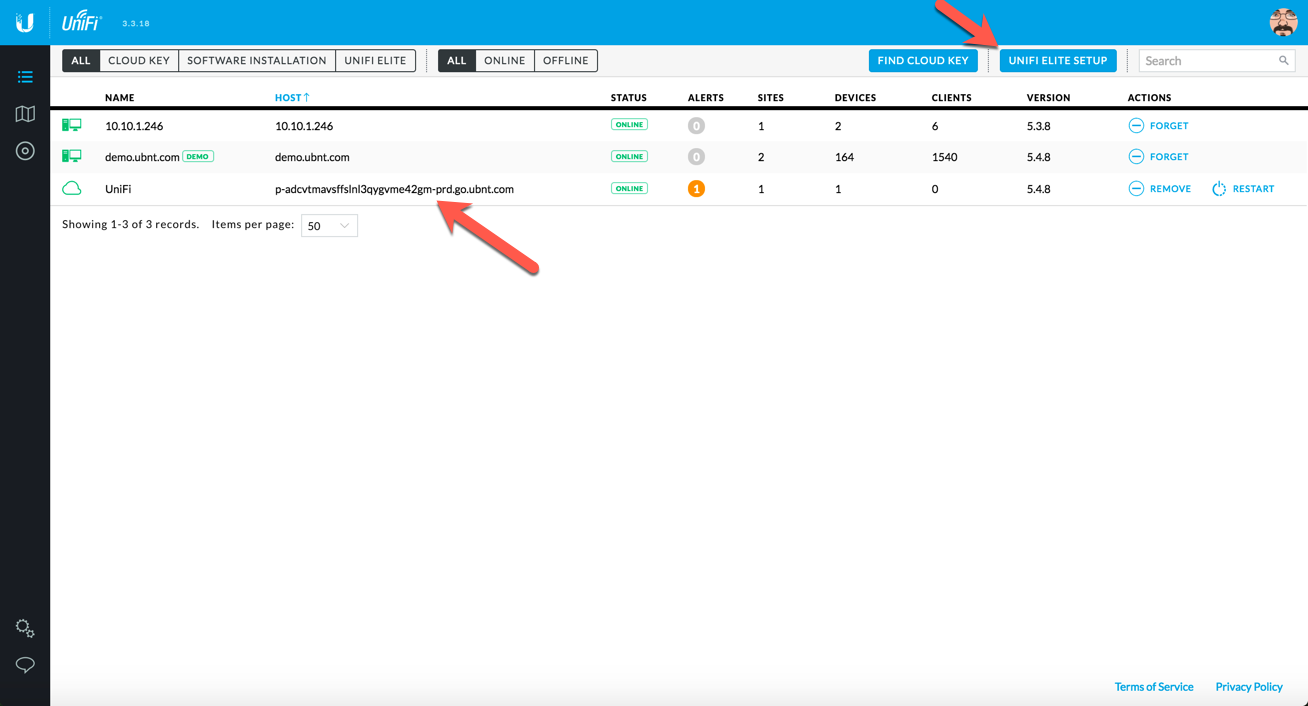Open the circular target sidebar icon
The image size is (1308, 706).
click(x=25, y=151)
